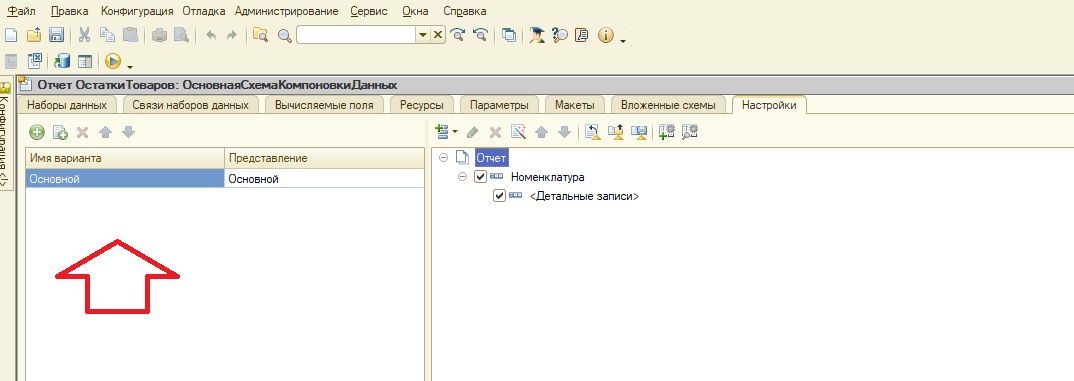Screen dimensions: 1074x381
Task: Open Print preview icon
Action: 181,36
